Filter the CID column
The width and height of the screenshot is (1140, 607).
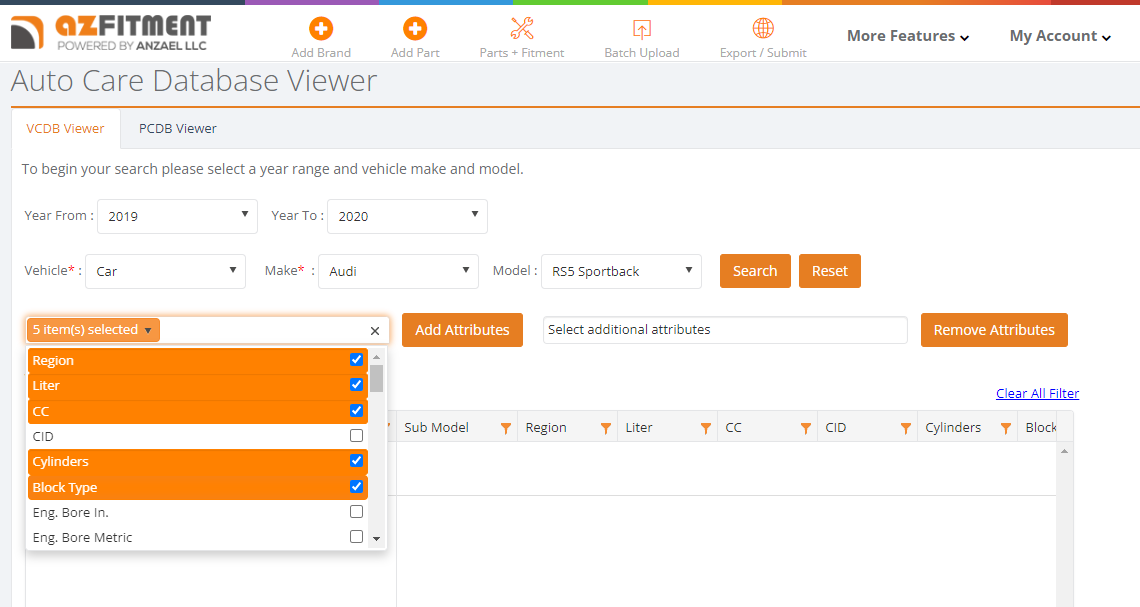point(905,428)
